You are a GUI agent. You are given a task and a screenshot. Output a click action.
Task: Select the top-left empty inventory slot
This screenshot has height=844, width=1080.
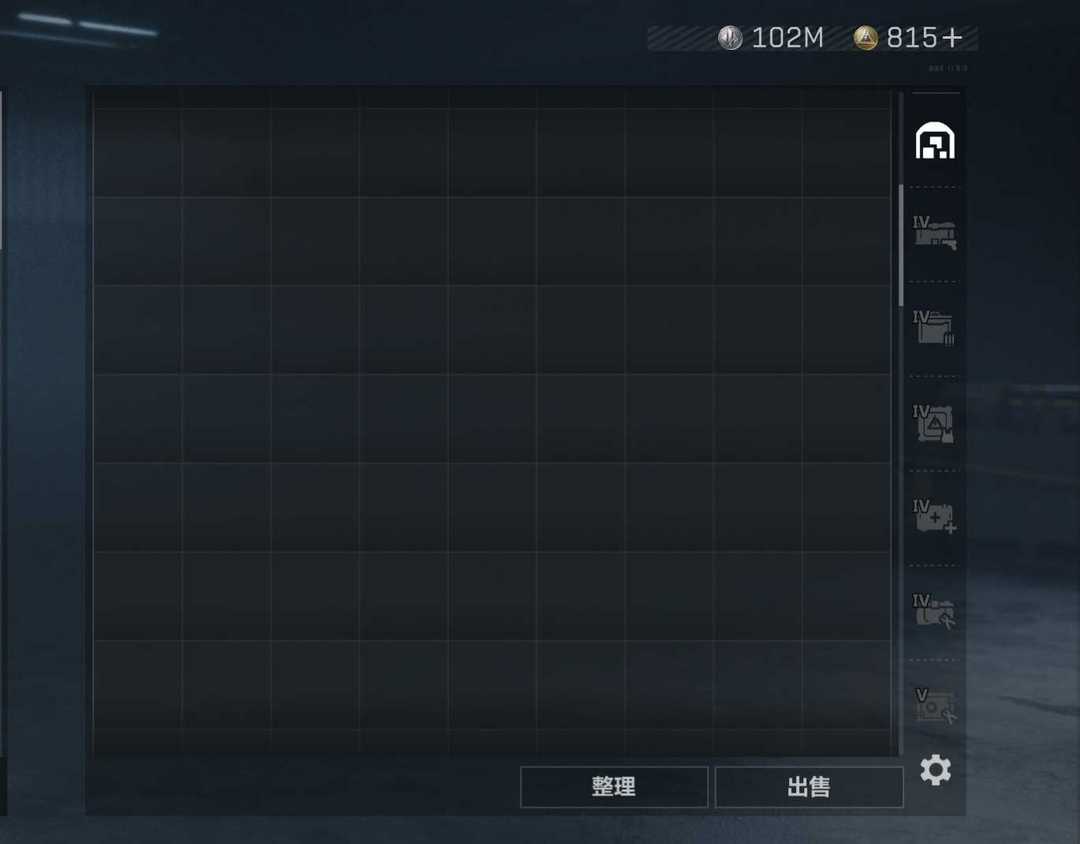[x=137, y=152]
